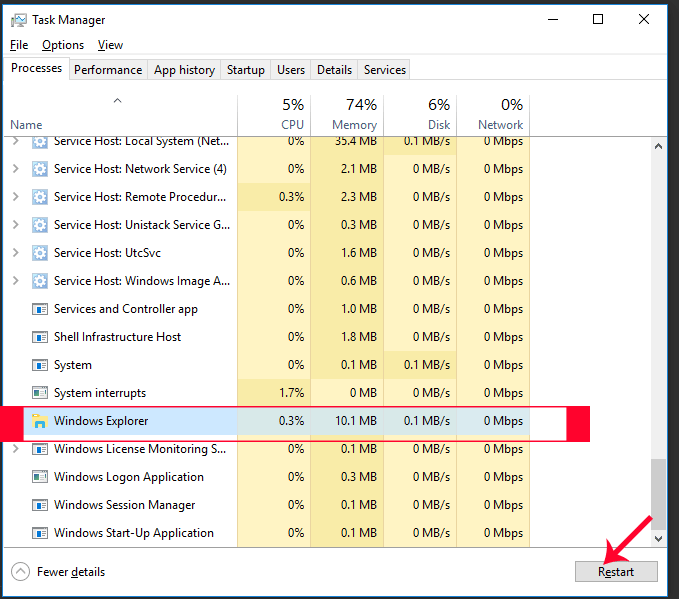Image resolution: width=679 pixels, height=599 pixels.
Task: Click the Task Manager title bar icon
Action: tap(18, 20)
